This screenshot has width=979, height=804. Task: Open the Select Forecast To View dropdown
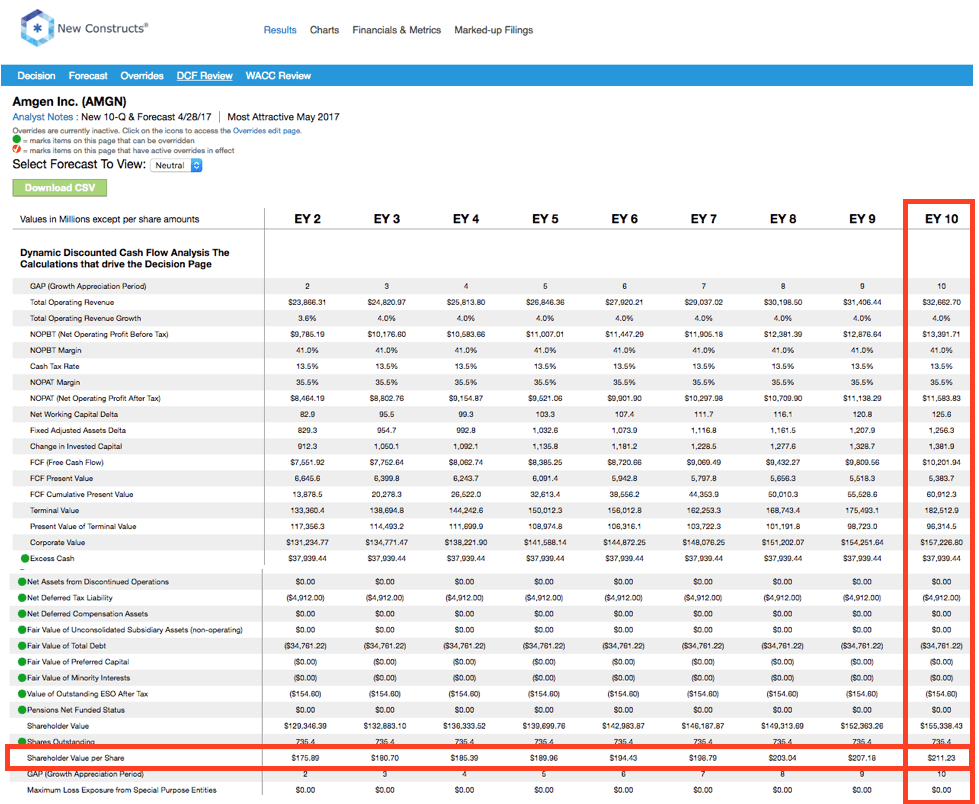click(x=176, y=165)
